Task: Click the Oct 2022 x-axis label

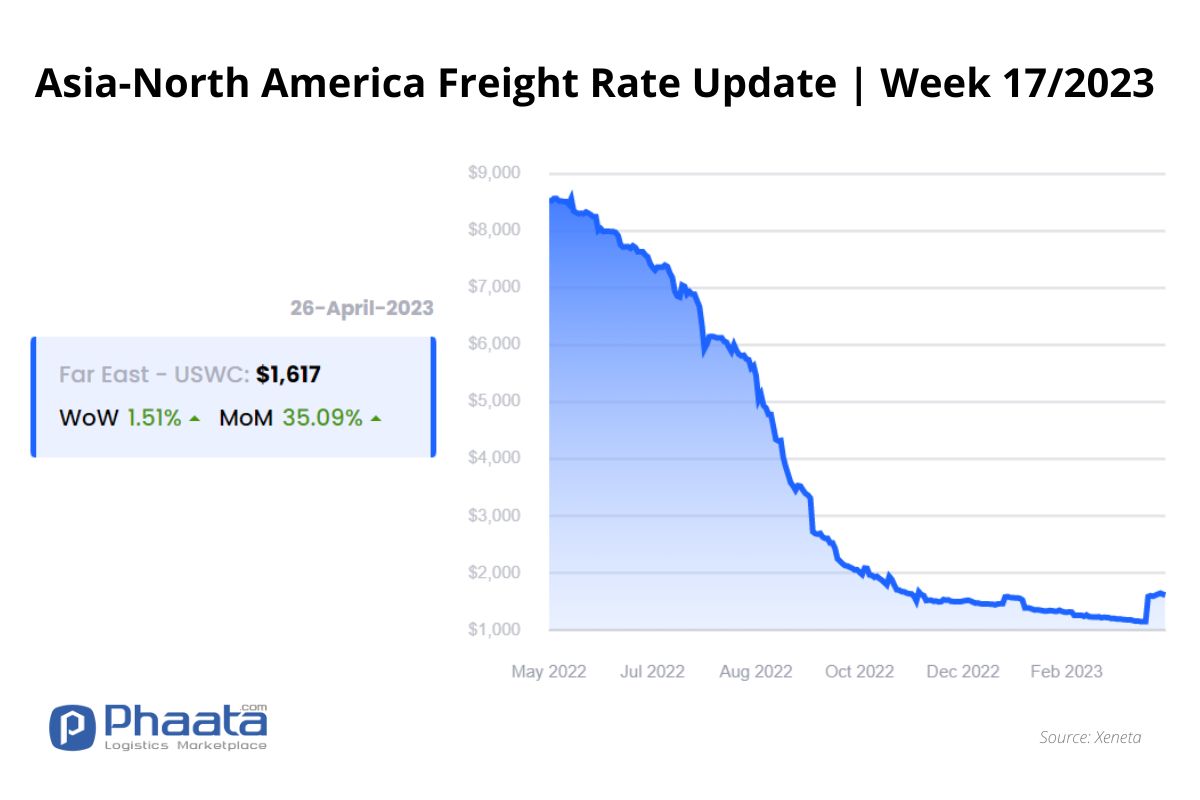Action: (860, 671)
